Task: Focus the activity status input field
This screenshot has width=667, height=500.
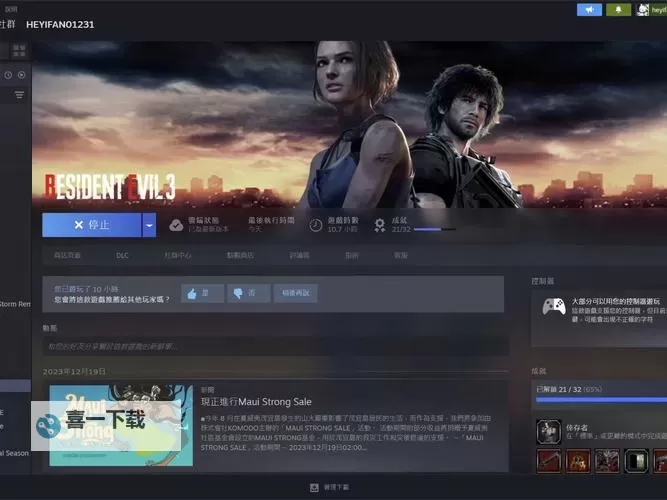Action: (x=275, y=346)
